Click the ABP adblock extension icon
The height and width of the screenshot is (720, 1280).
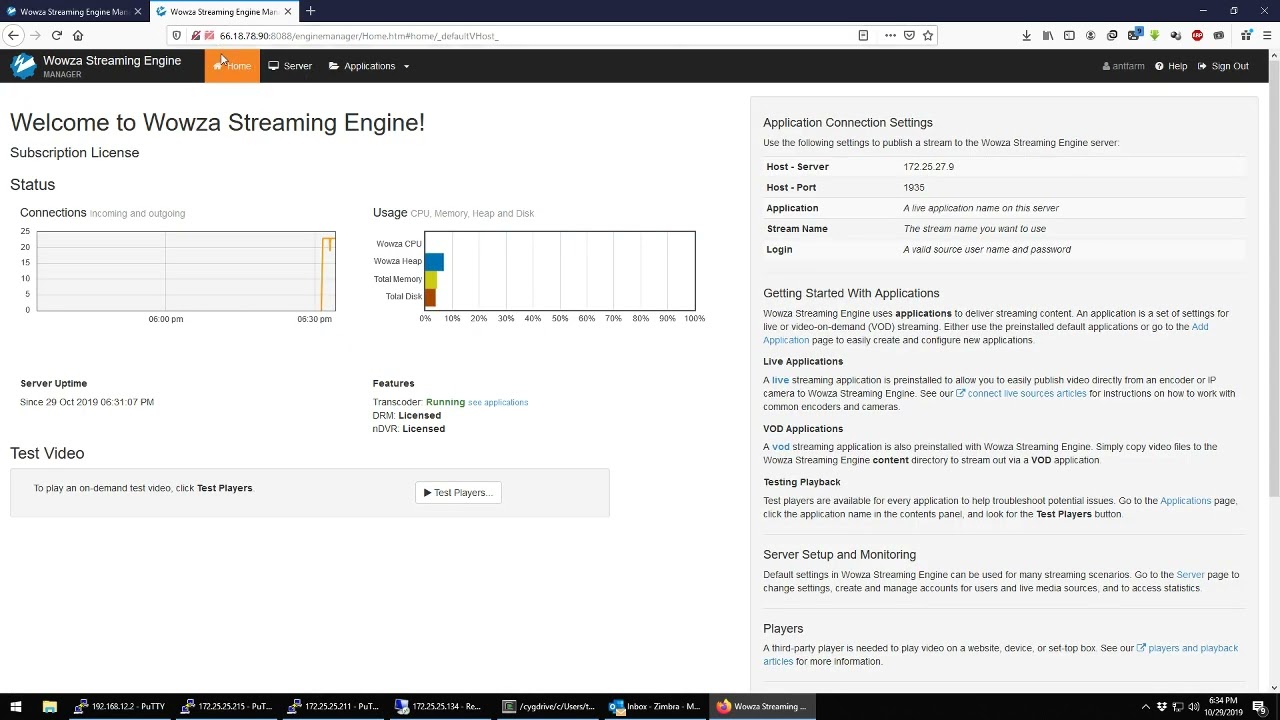click(1197, 35)
